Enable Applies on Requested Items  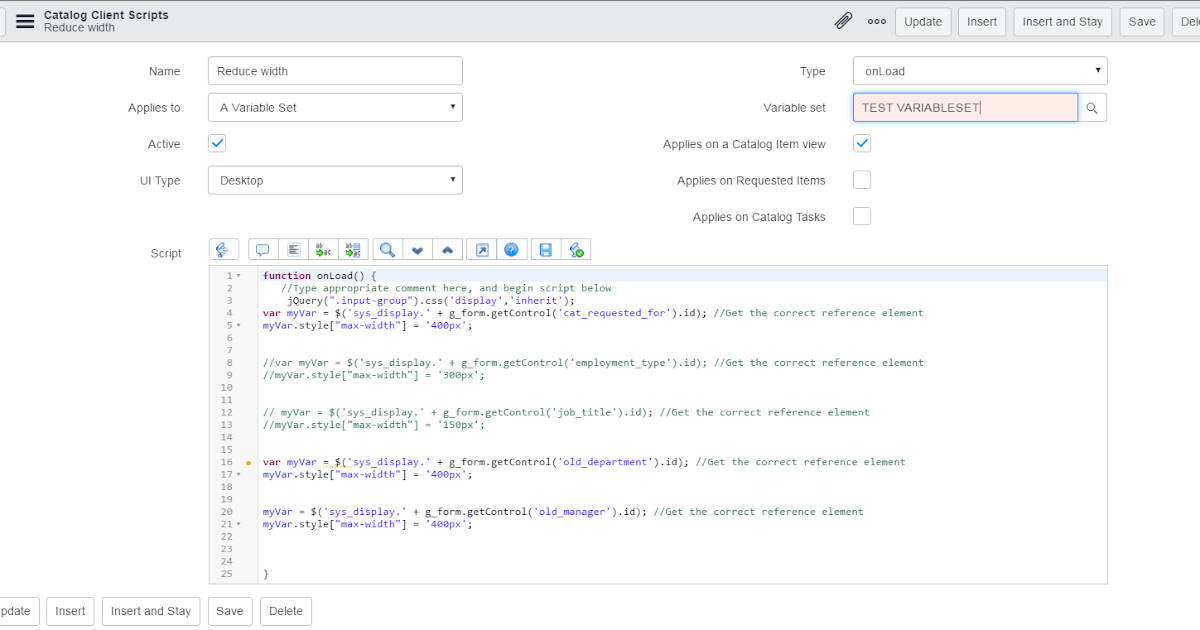tap(862, 180)
